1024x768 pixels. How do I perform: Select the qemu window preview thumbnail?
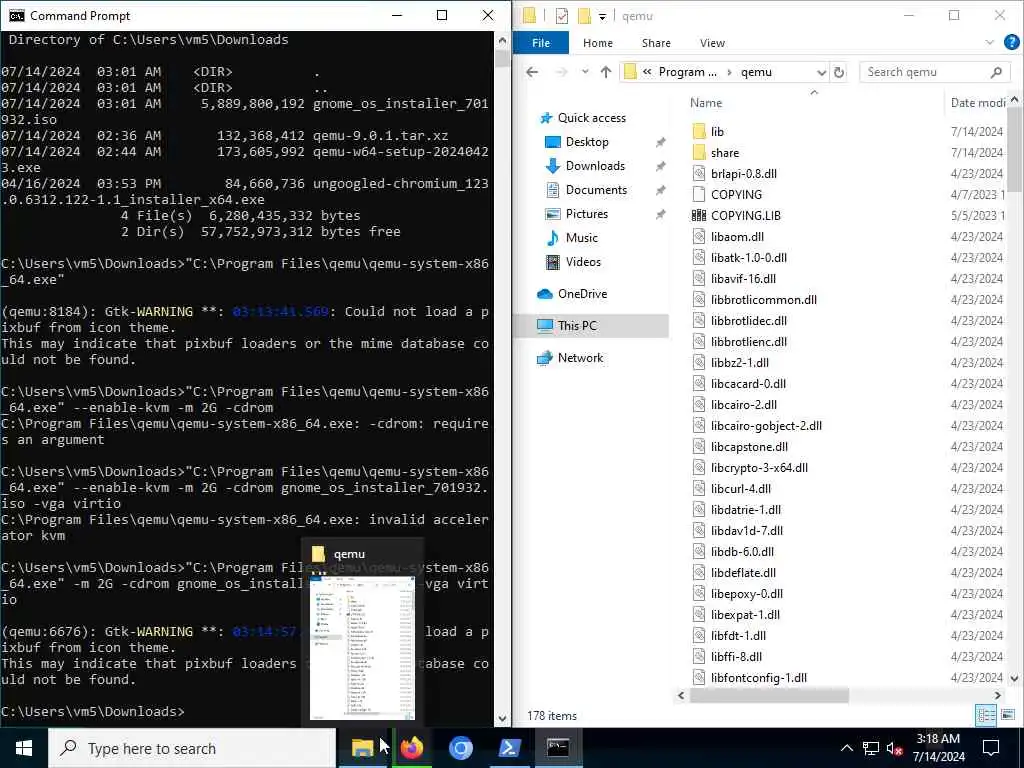[362, 647]
